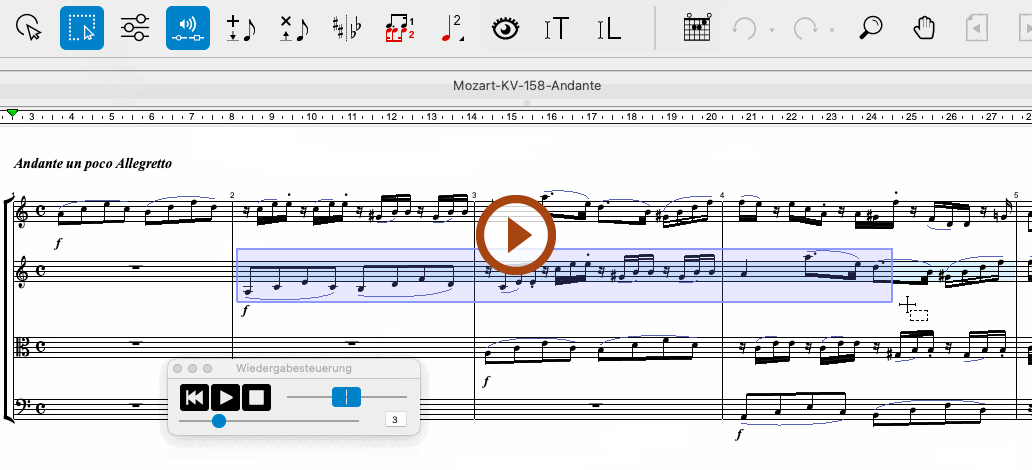
Task: Toggle the blue playback sound button
Action: (x=187, y=28)
